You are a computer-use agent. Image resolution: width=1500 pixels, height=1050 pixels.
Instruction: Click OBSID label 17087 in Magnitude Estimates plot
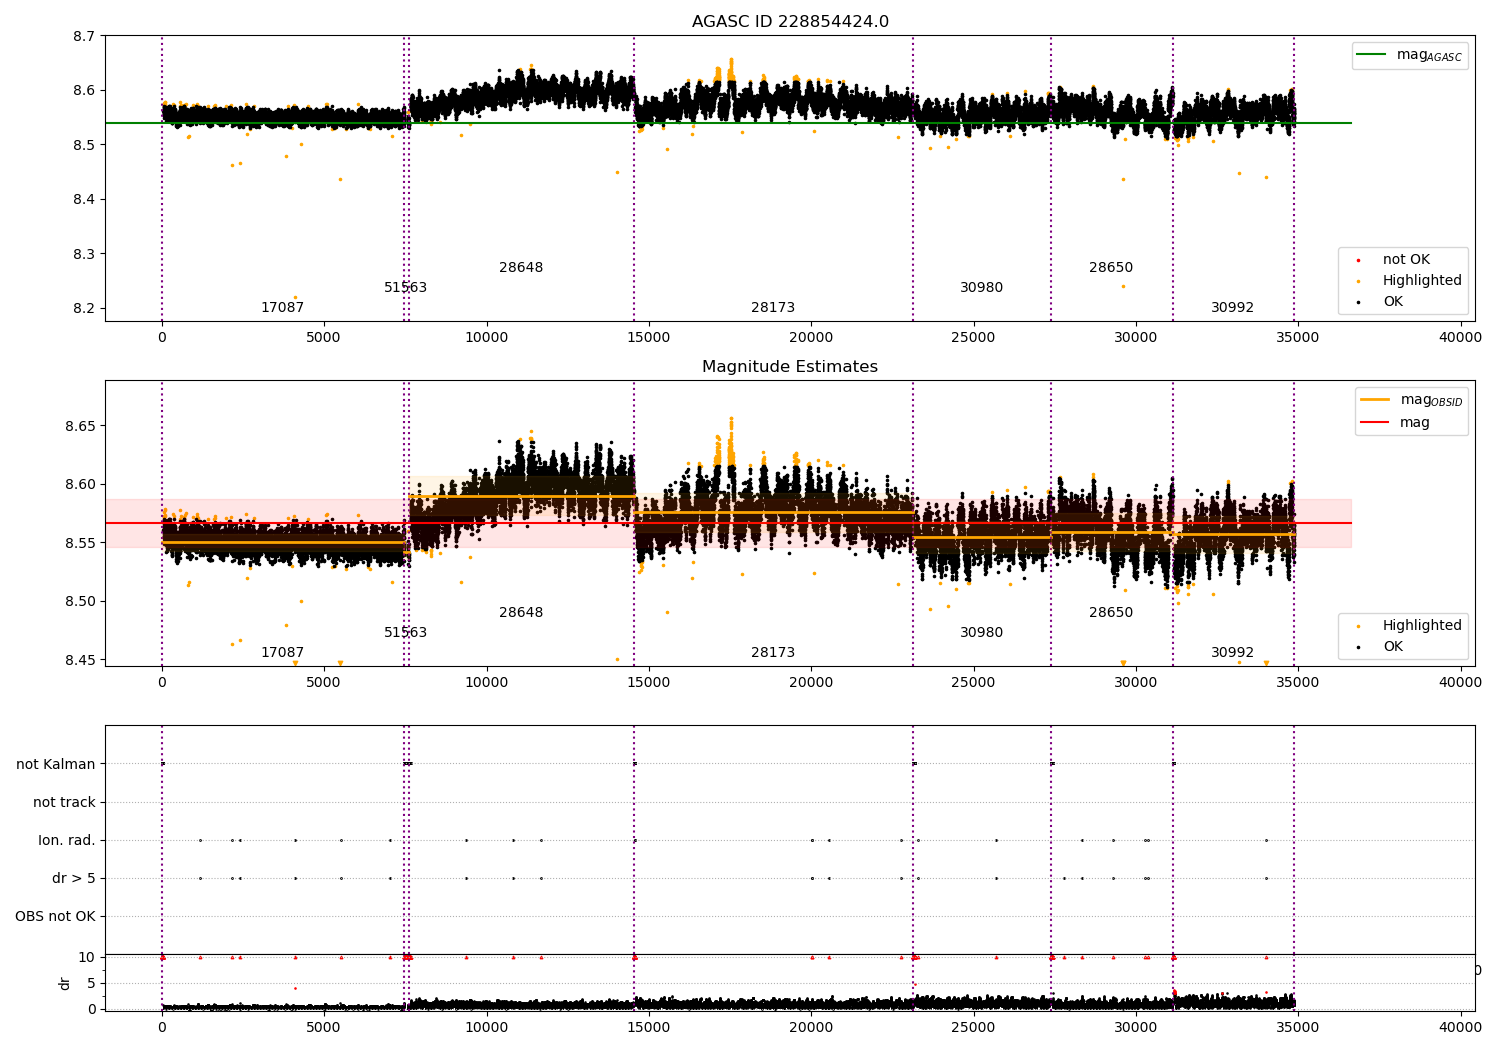[282, 653]
